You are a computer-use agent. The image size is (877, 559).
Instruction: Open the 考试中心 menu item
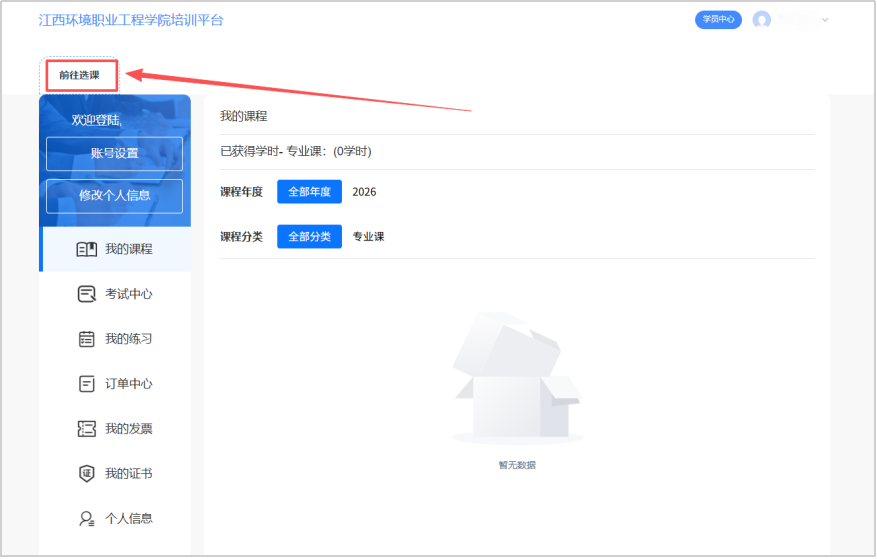[115, 294]
